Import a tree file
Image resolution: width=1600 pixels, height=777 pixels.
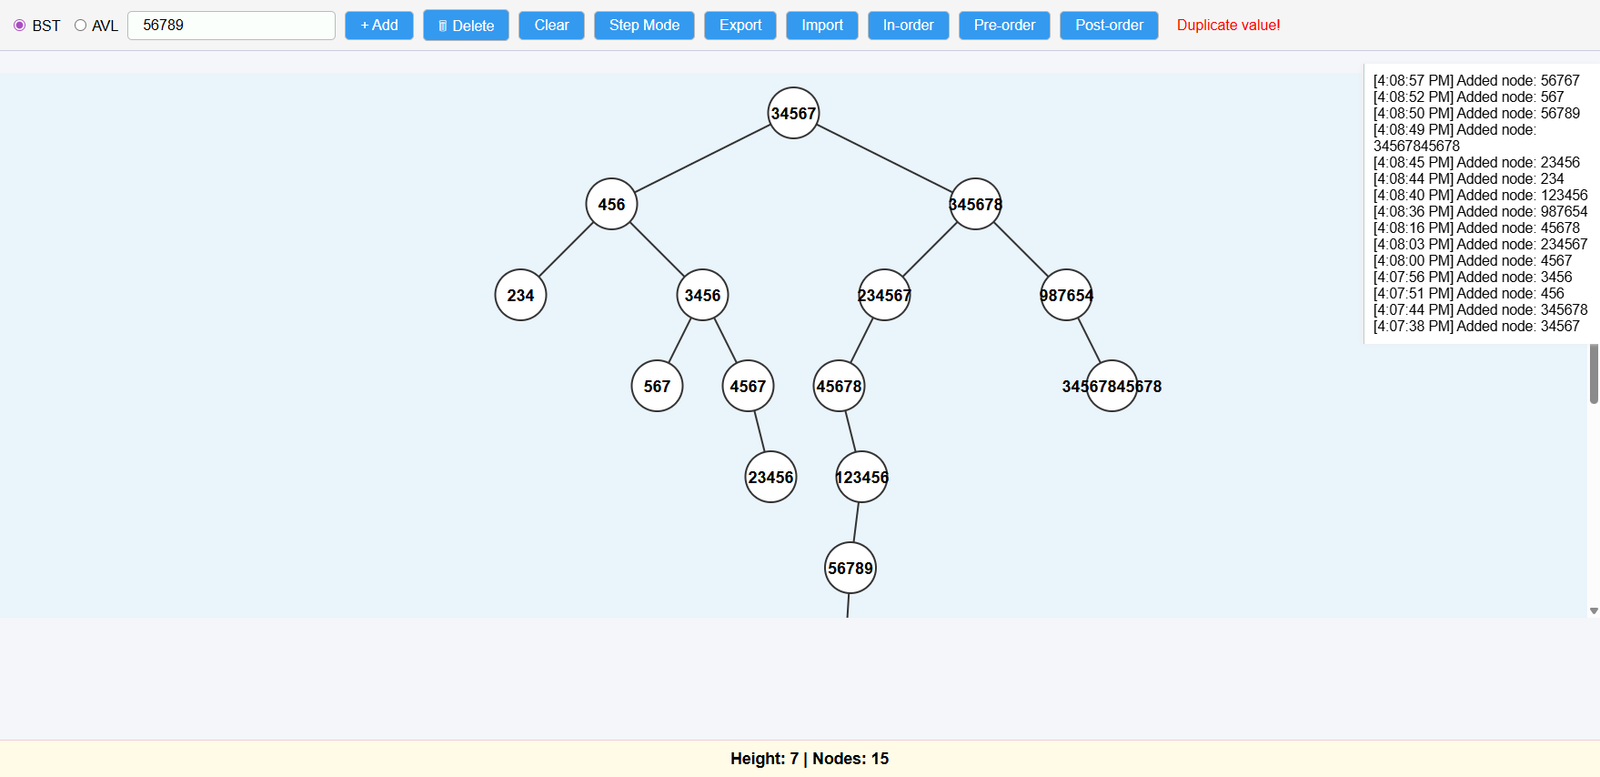pyautogui.click(x=822, y=25)
